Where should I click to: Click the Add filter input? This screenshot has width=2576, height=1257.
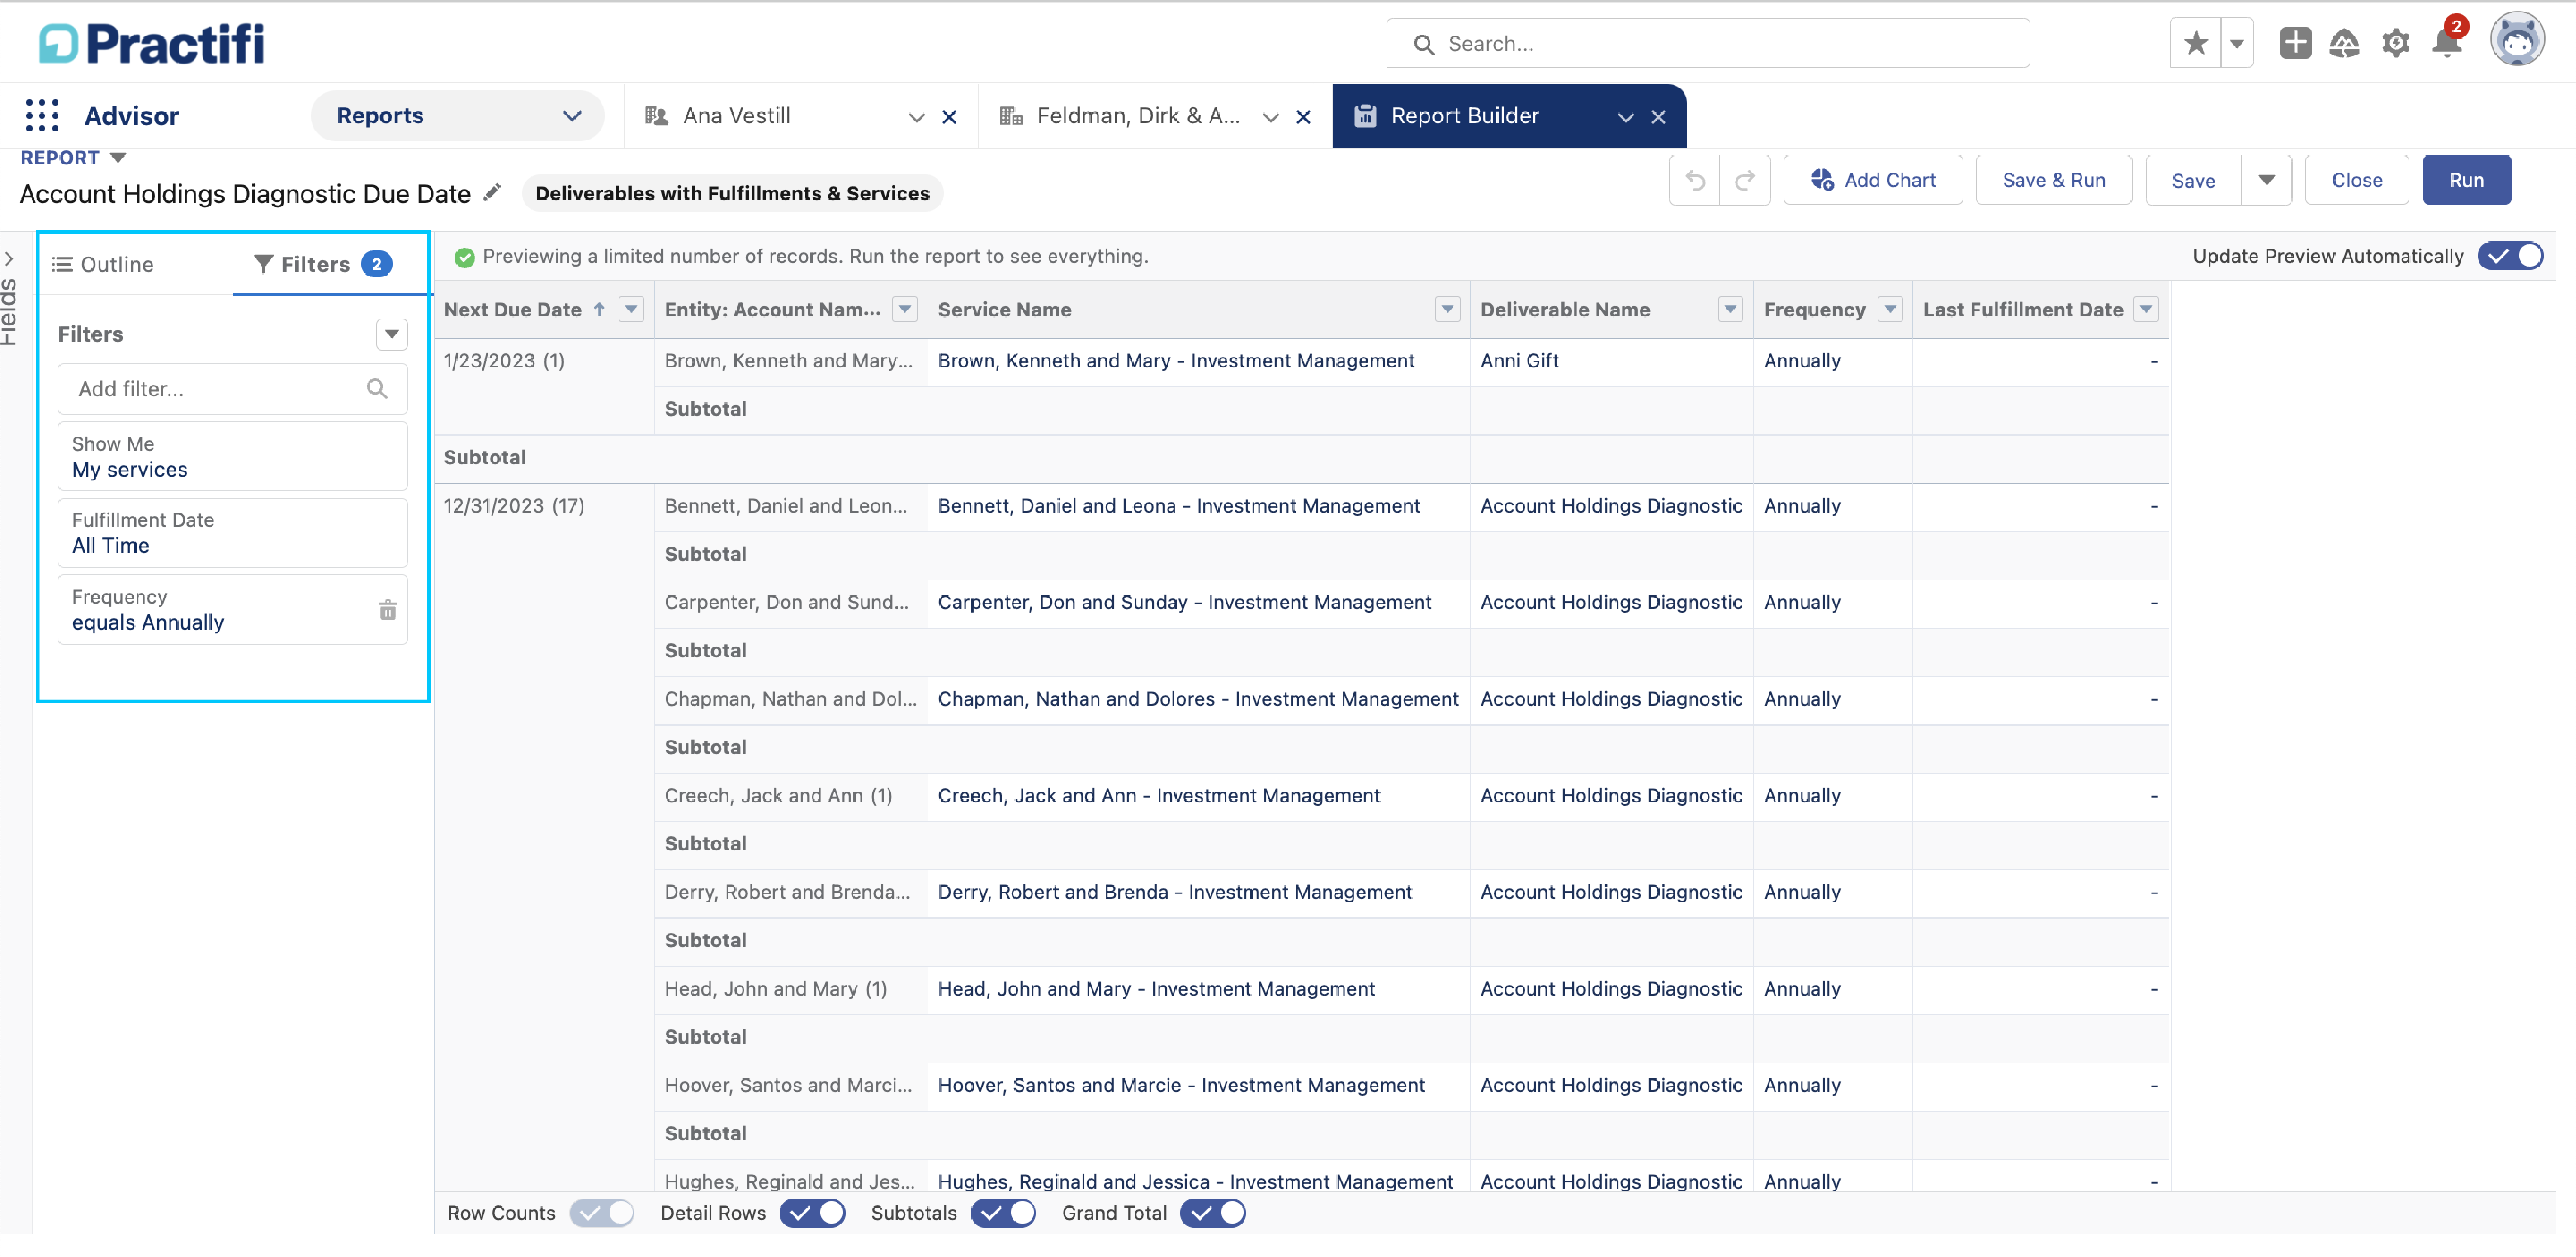[232, 388]
